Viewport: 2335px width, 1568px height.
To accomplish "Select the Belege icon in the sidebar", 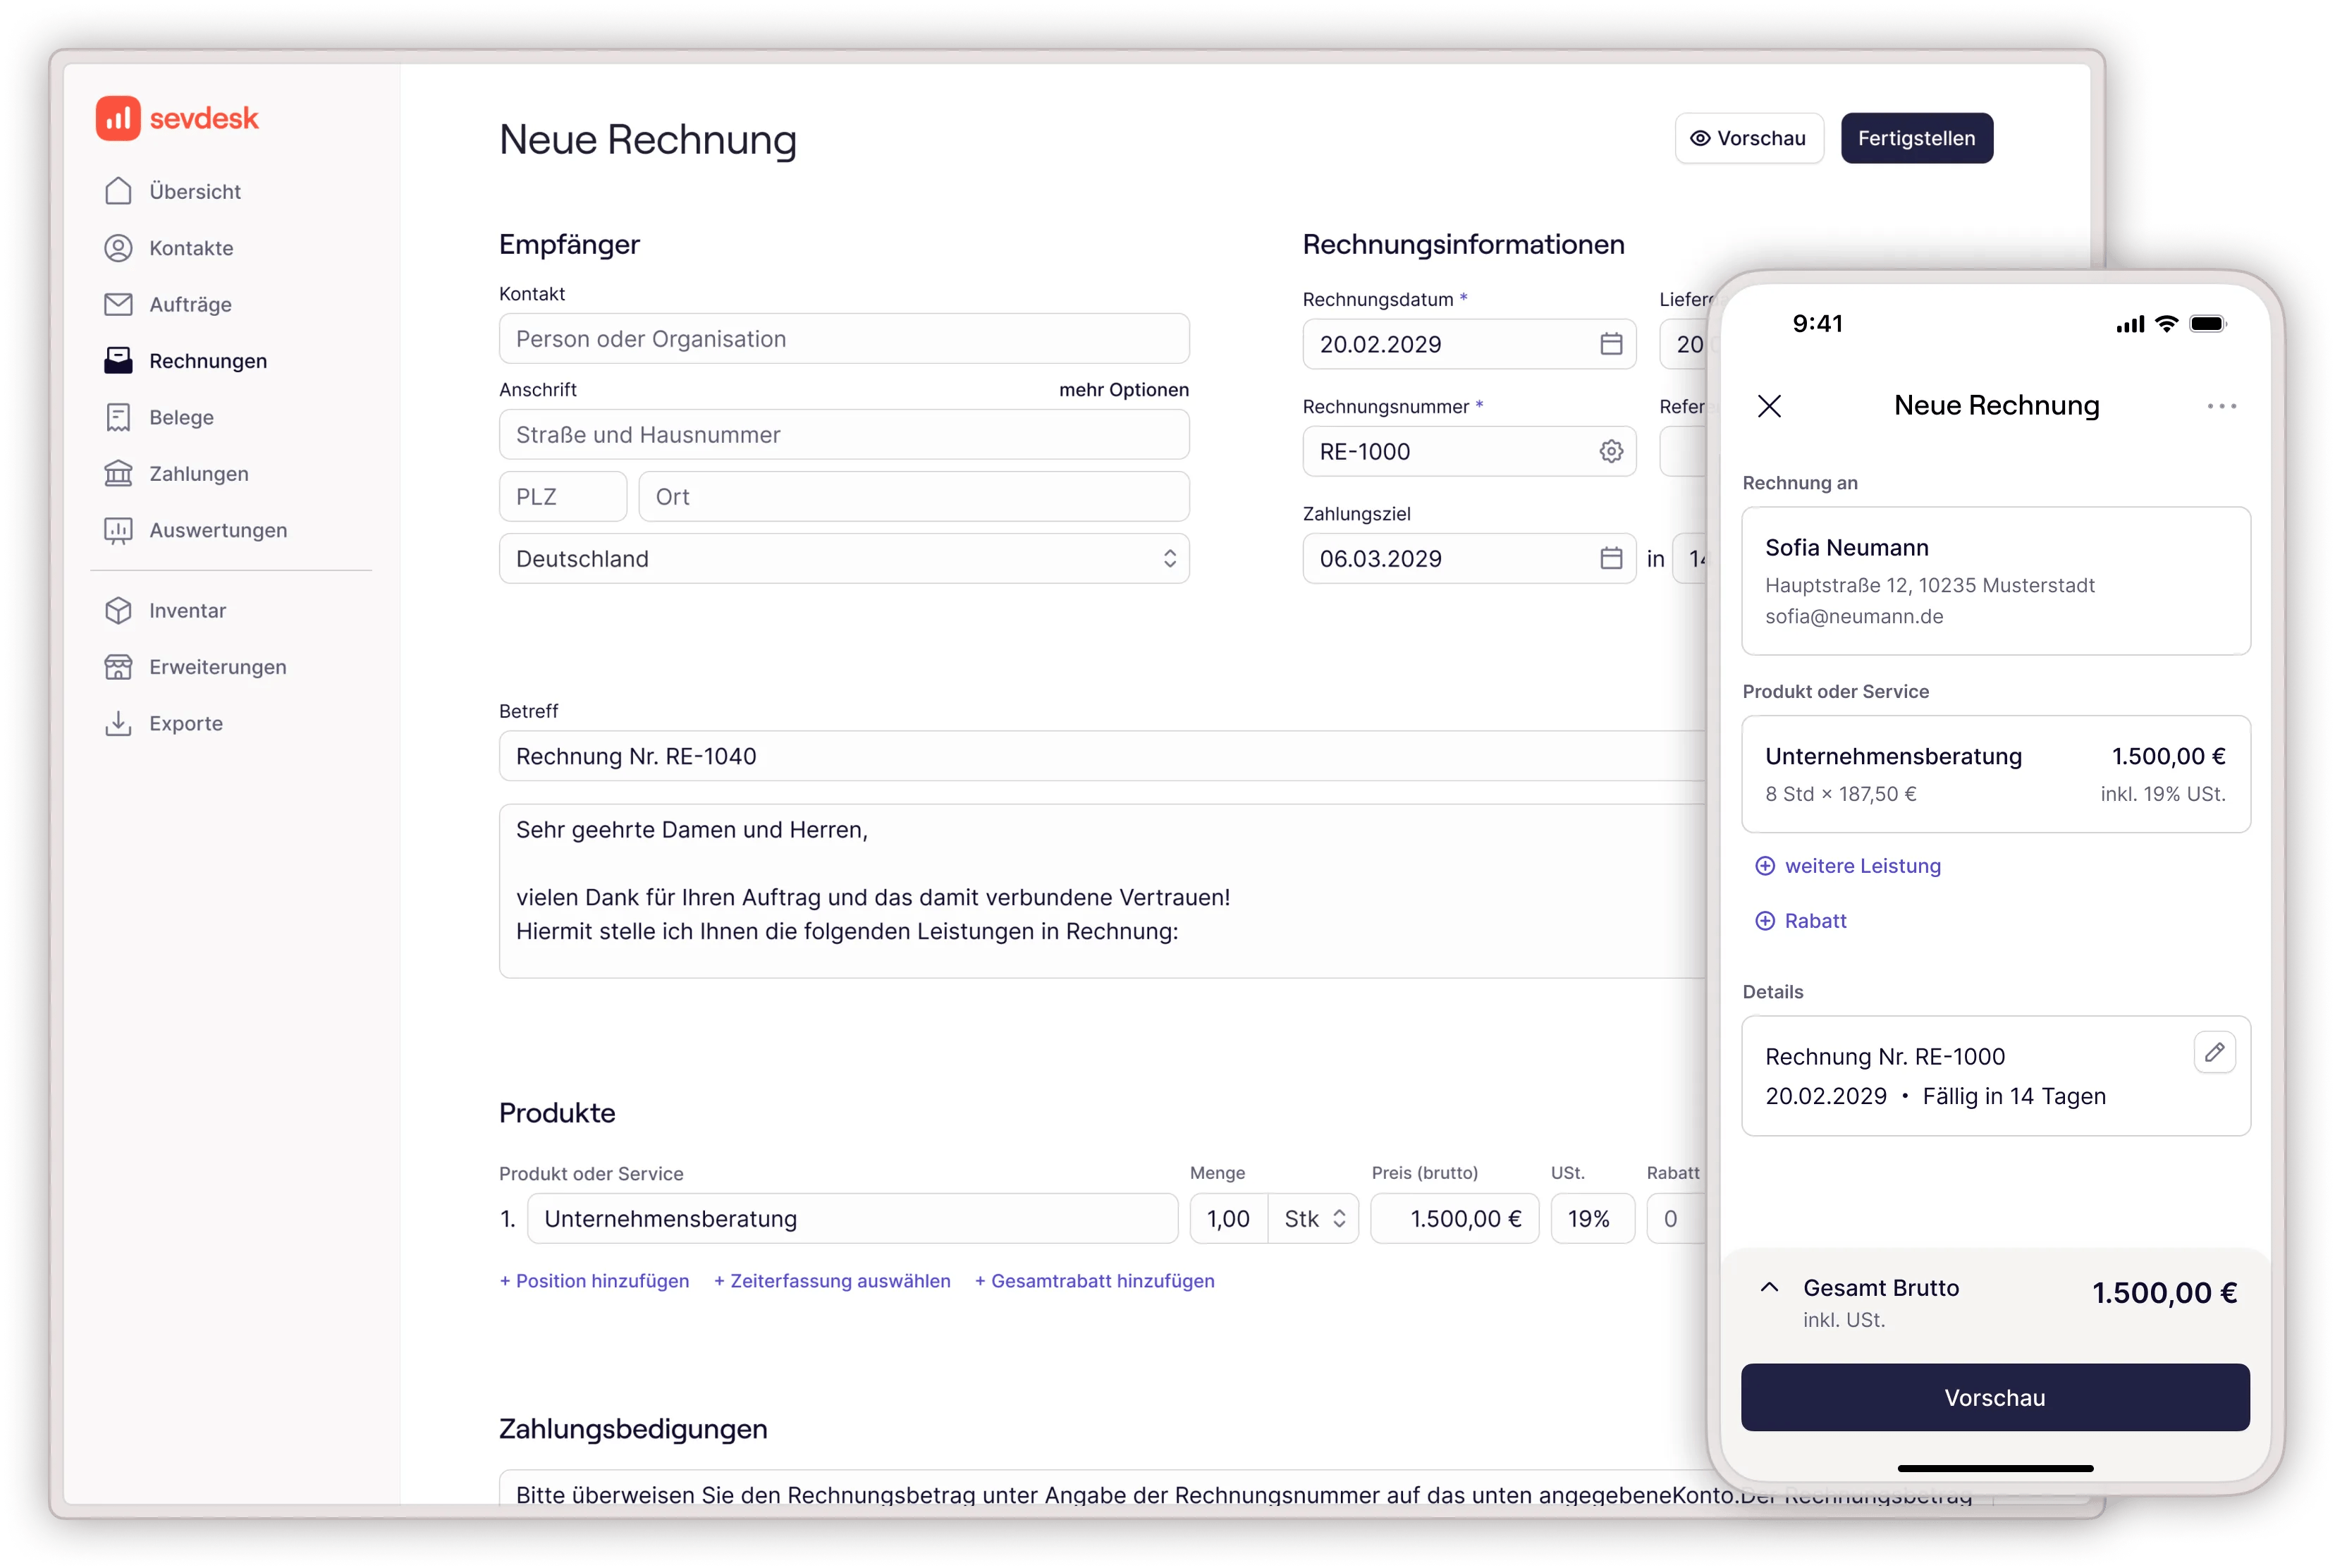I will pos(119,417).
